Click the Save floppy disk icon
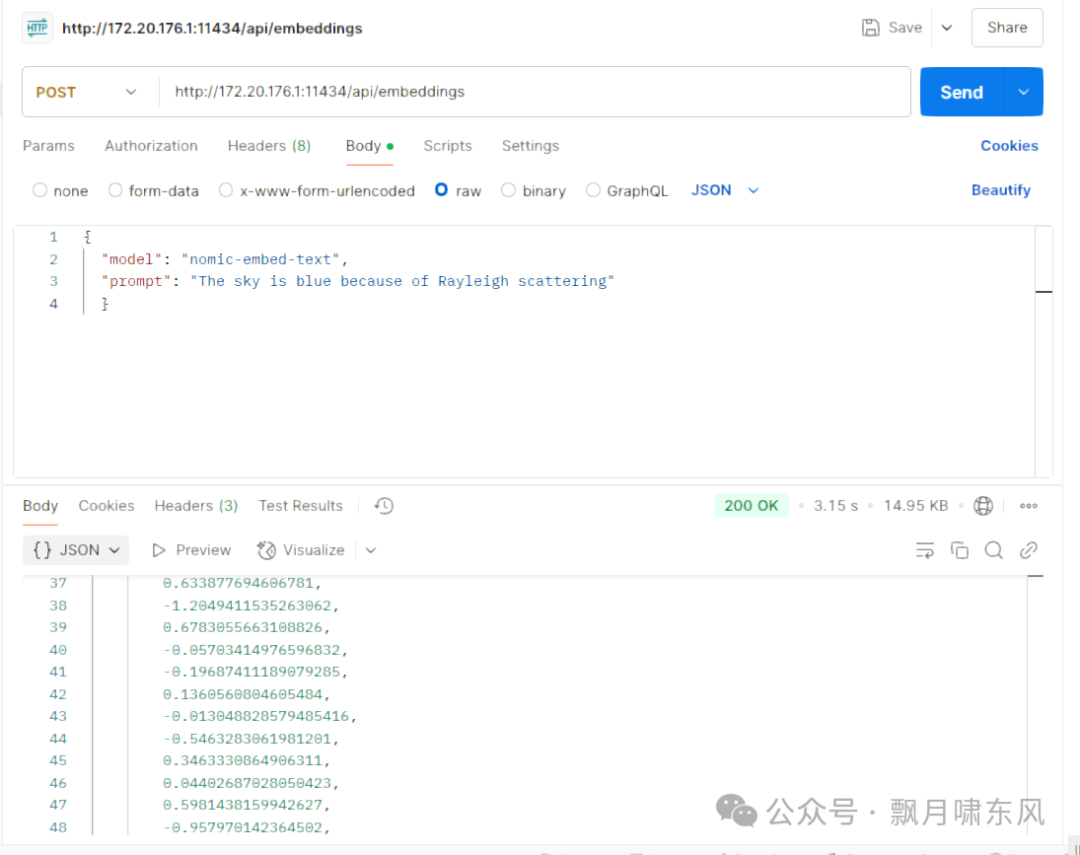This screenshot has width=1080, height=855. point(871,28)
